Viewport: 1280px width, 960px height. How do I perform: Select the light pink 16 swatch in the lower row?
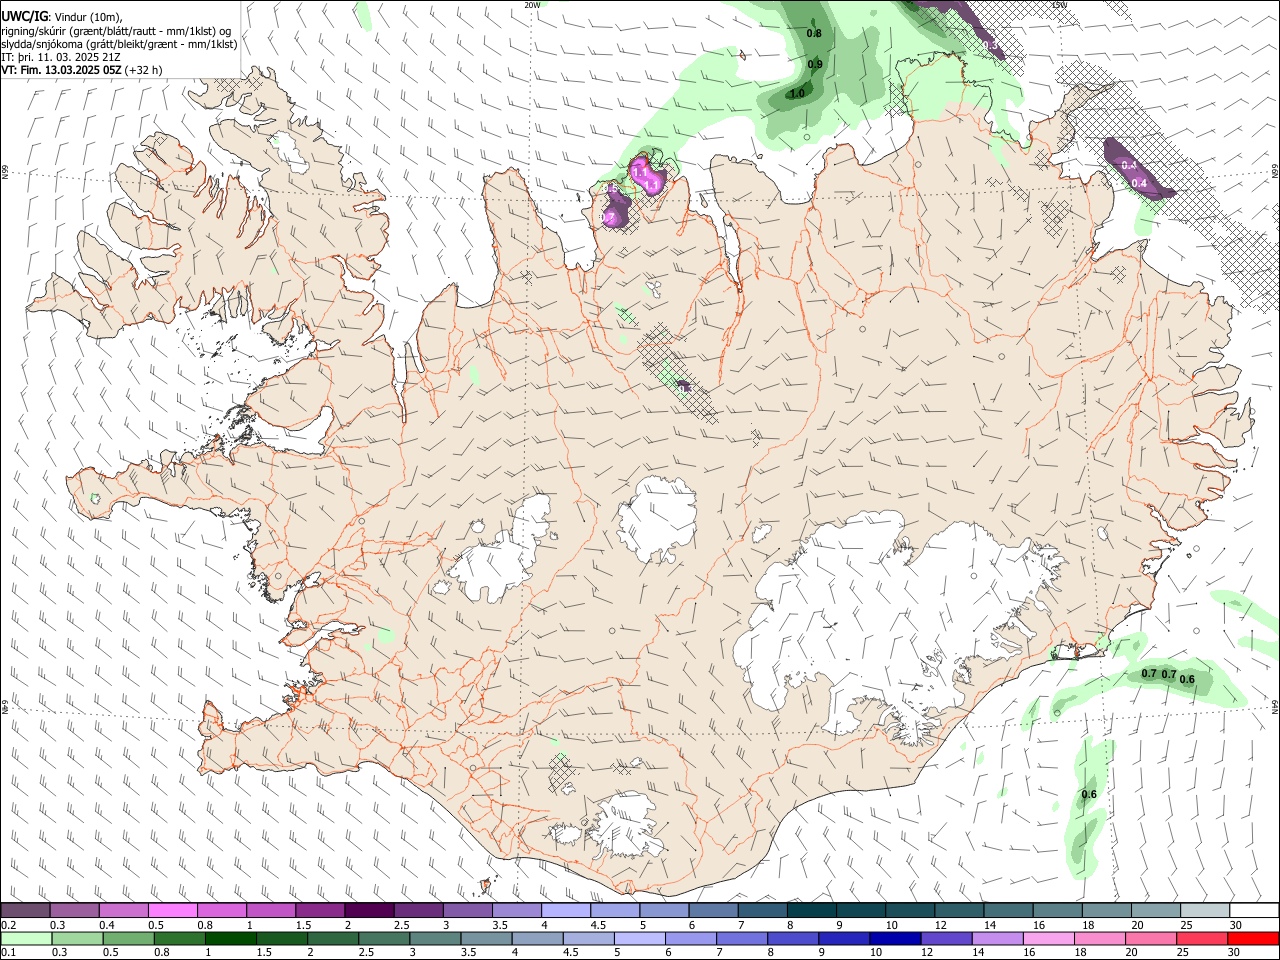tap(1050, 939)
